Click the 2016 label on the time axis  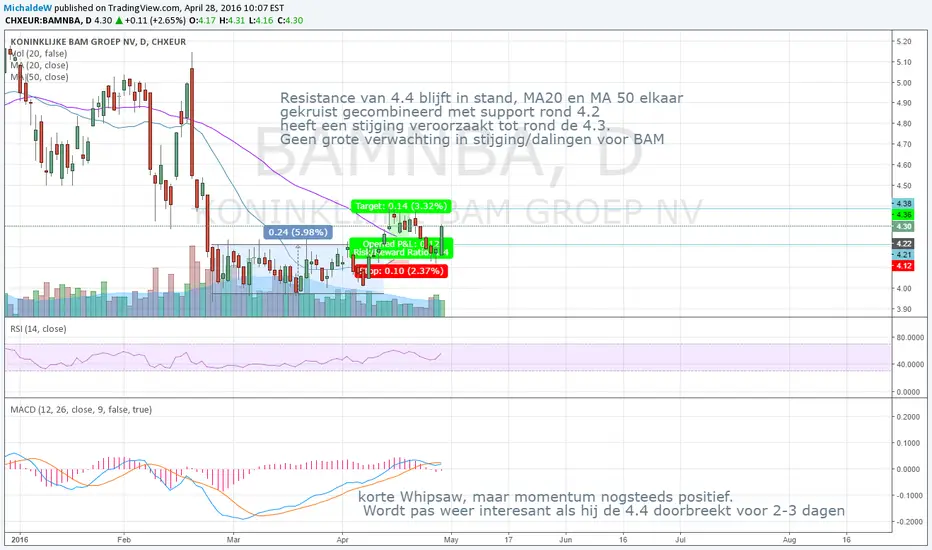click(20, 540)
